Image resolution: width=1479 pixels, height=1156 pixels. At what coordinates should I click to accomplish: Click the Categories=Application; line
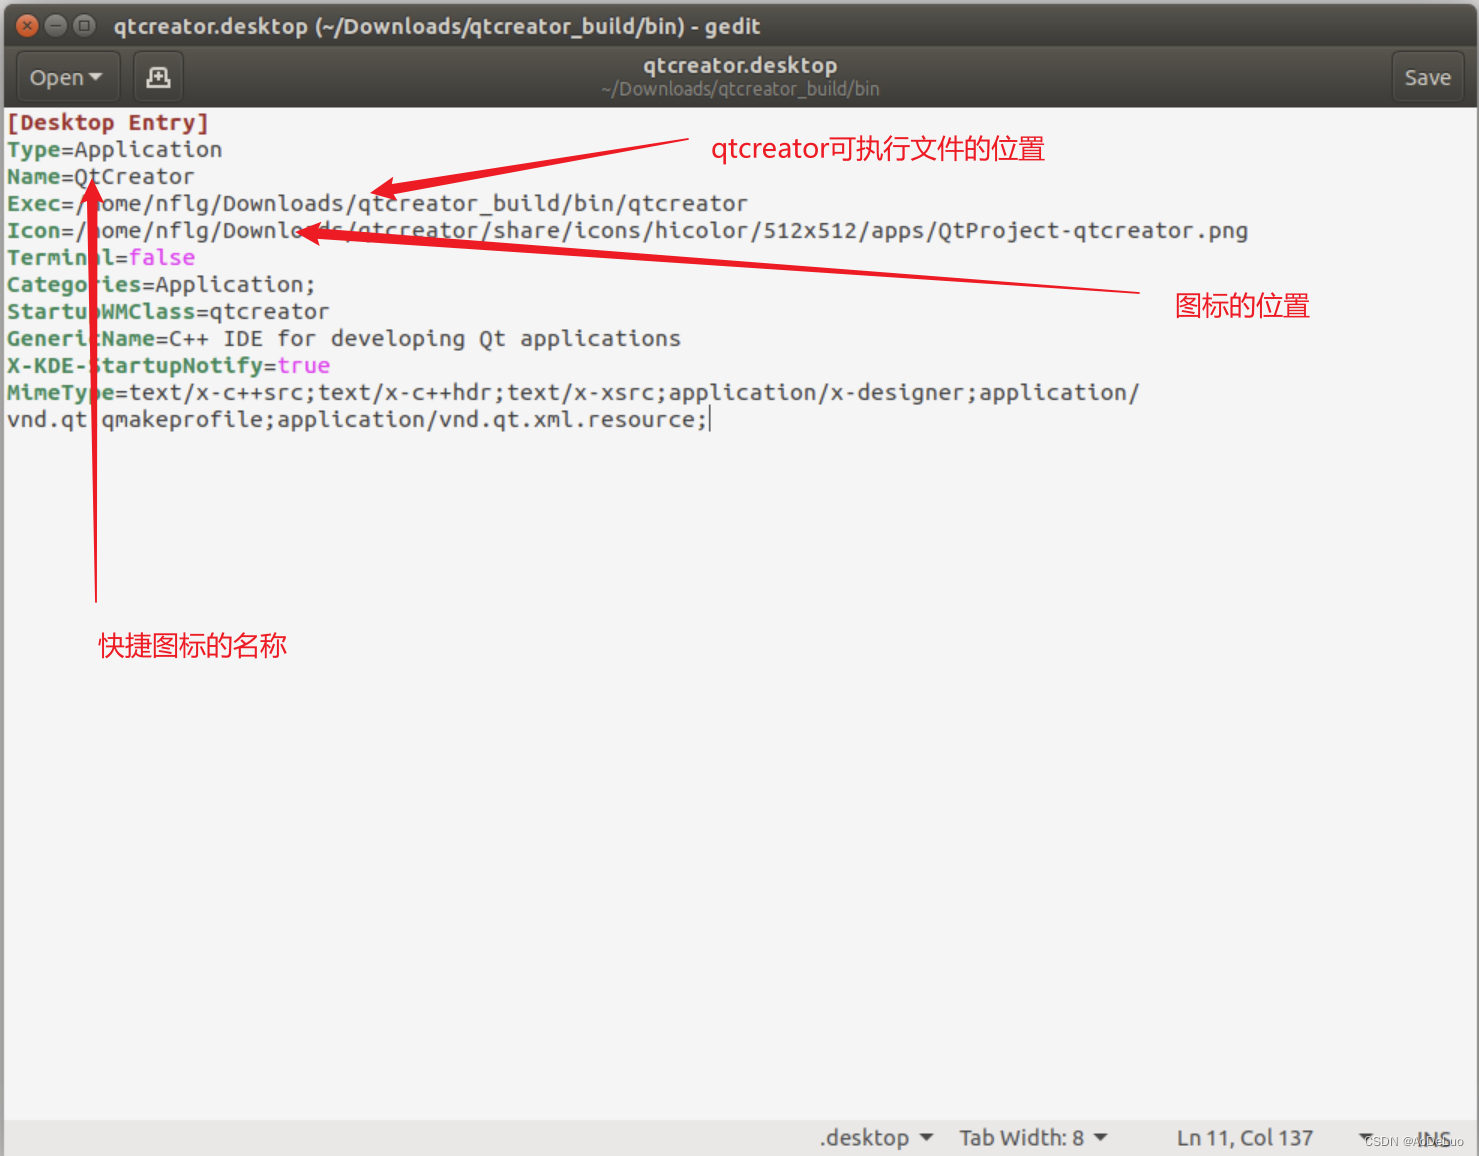(x=162, y=285)
